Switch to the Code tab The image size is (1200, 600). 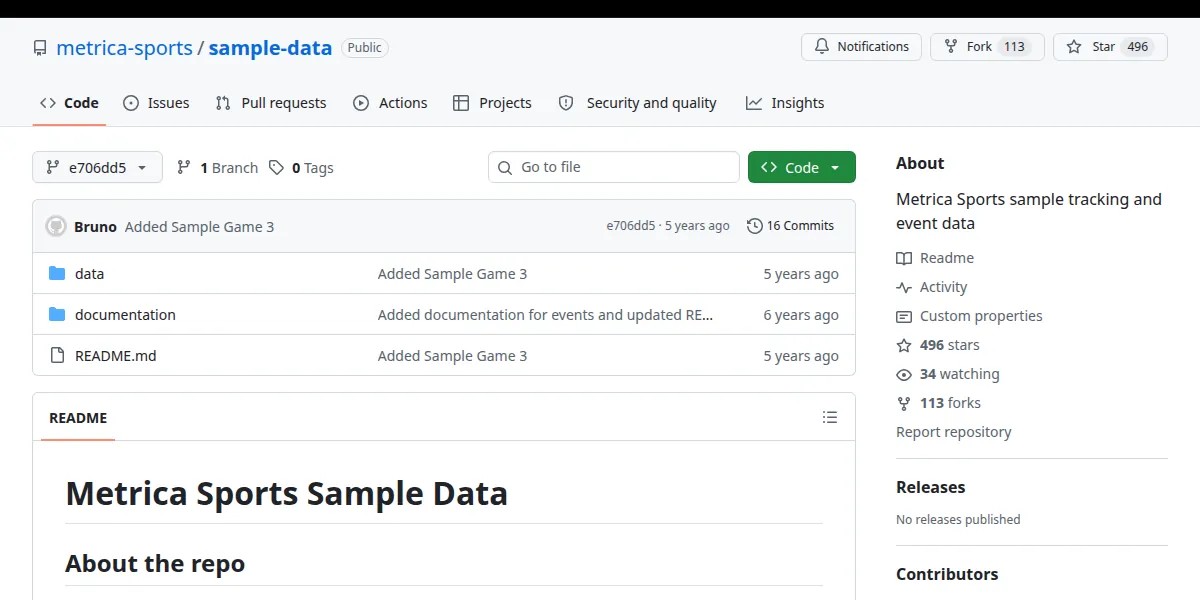(x=69, y=103)
